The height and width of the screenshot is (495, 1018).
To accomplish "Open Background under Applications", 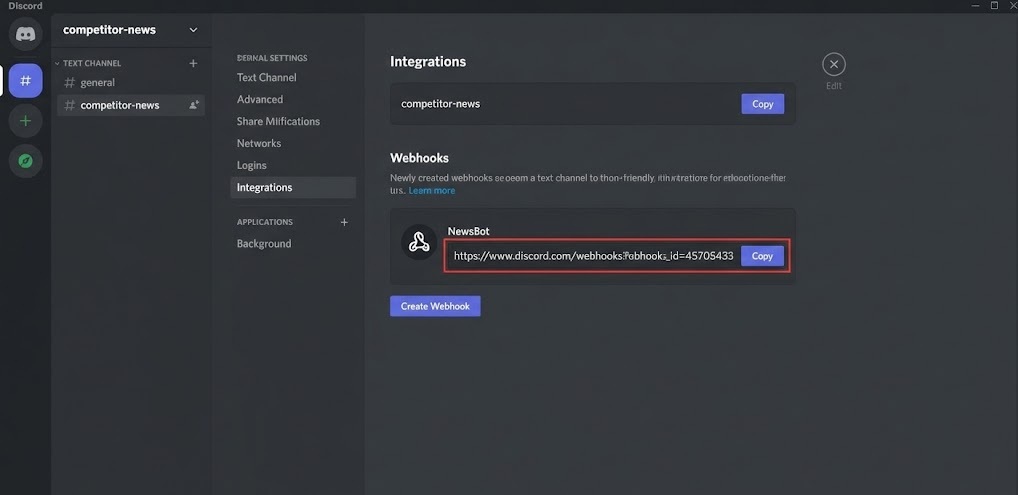I will [264, 244].
